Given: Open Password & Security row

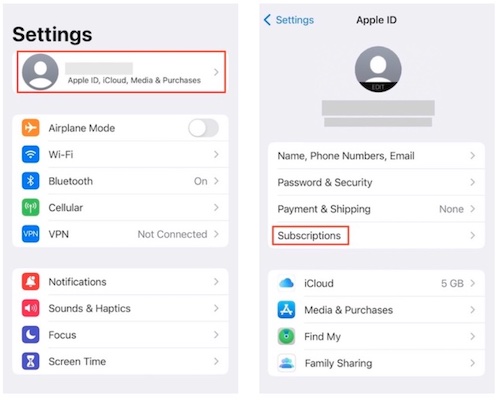Looking at the screenshot, I should pyautogui.click(x=376, y=182).
